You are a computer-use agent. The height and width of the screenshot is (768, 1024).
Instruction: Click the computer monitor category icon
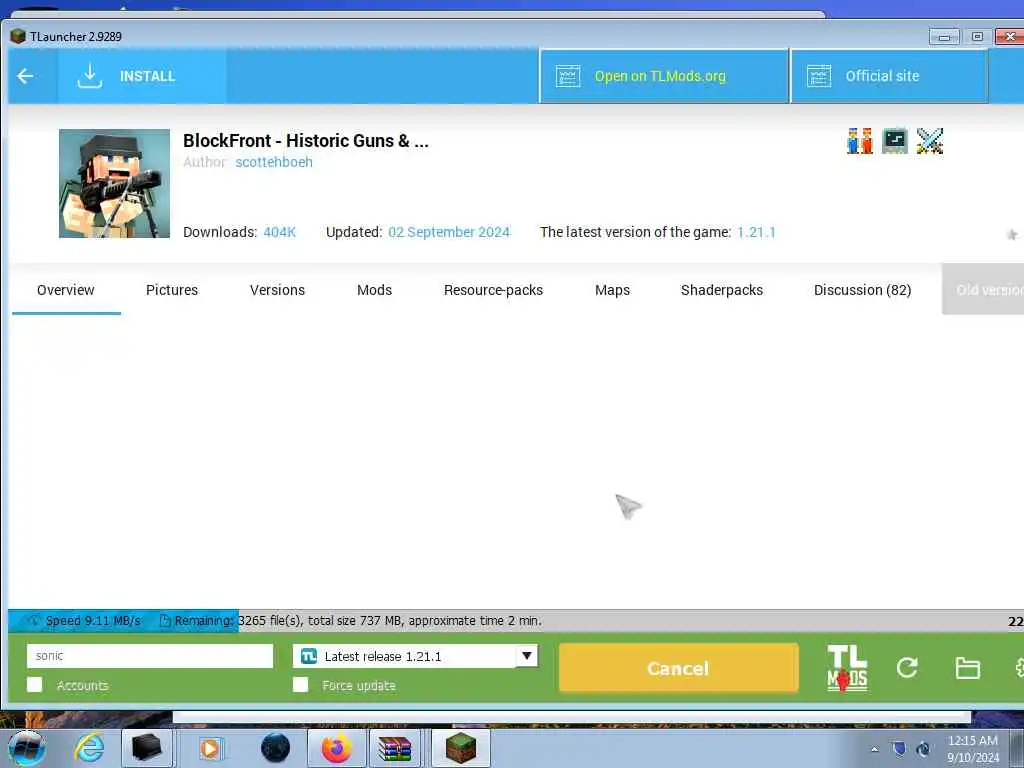coord(895,141)
